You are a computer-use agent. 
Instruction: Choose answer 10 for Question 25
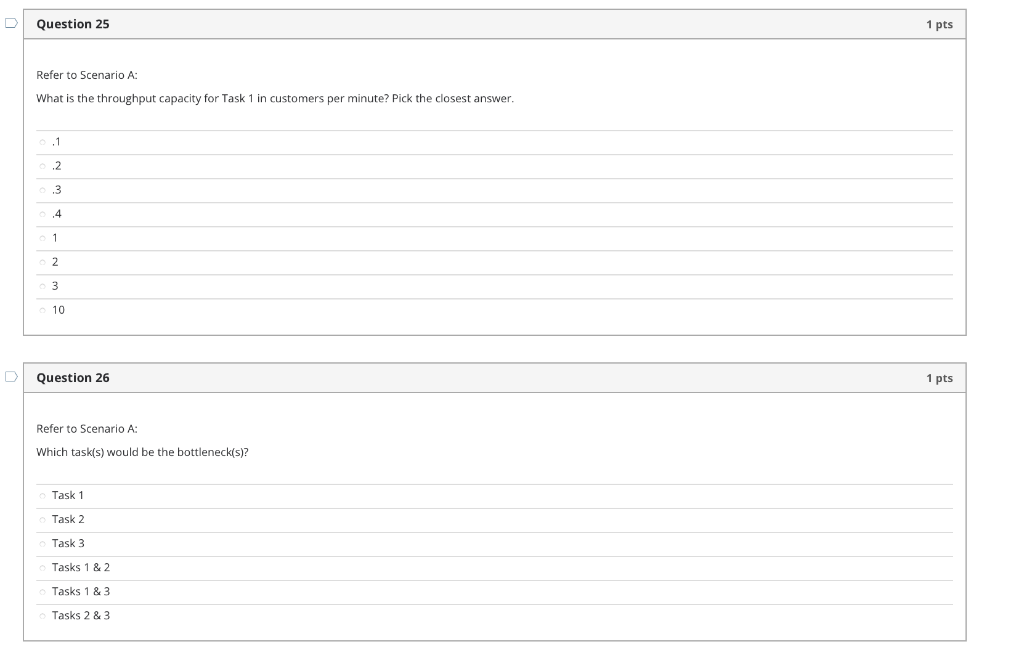(42, 310)
